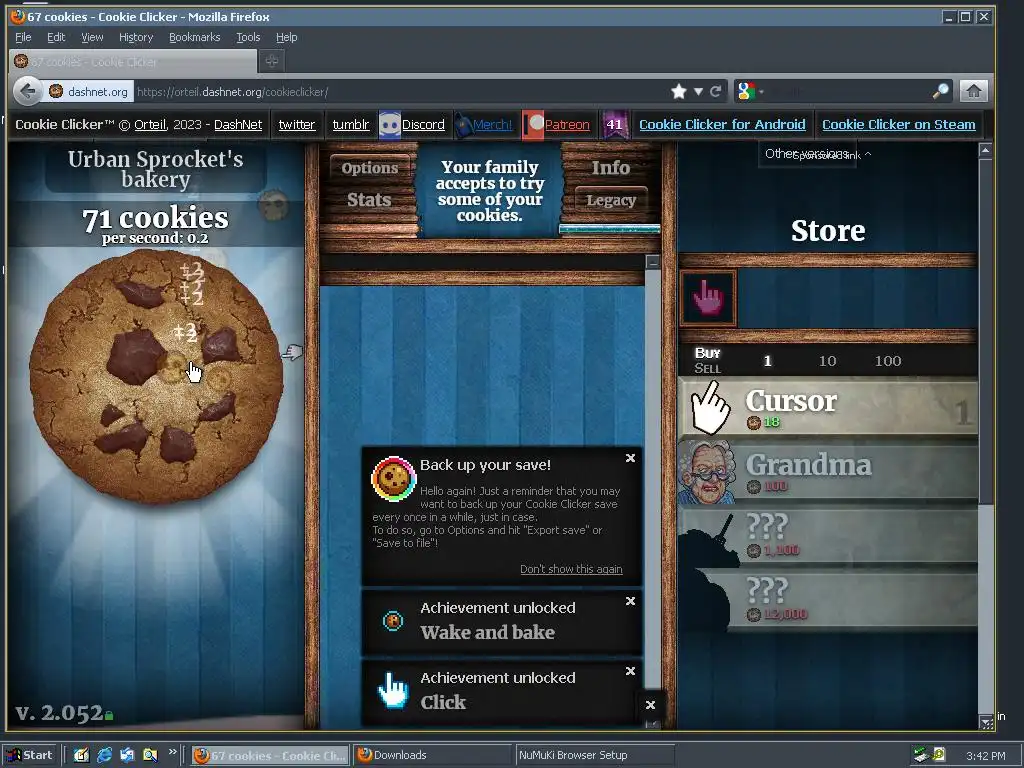Viewport: 1024px width, 768px height.
Task: Rename bakery via Urban Sprocket's bakery title
Action: point(155,168)
